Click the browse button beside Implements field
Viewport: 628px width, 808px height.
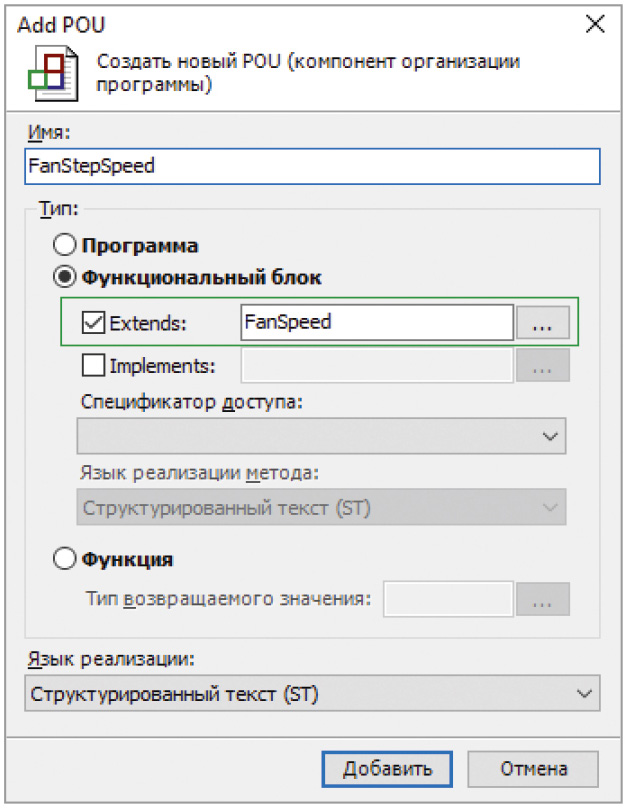tap(543, 365)
